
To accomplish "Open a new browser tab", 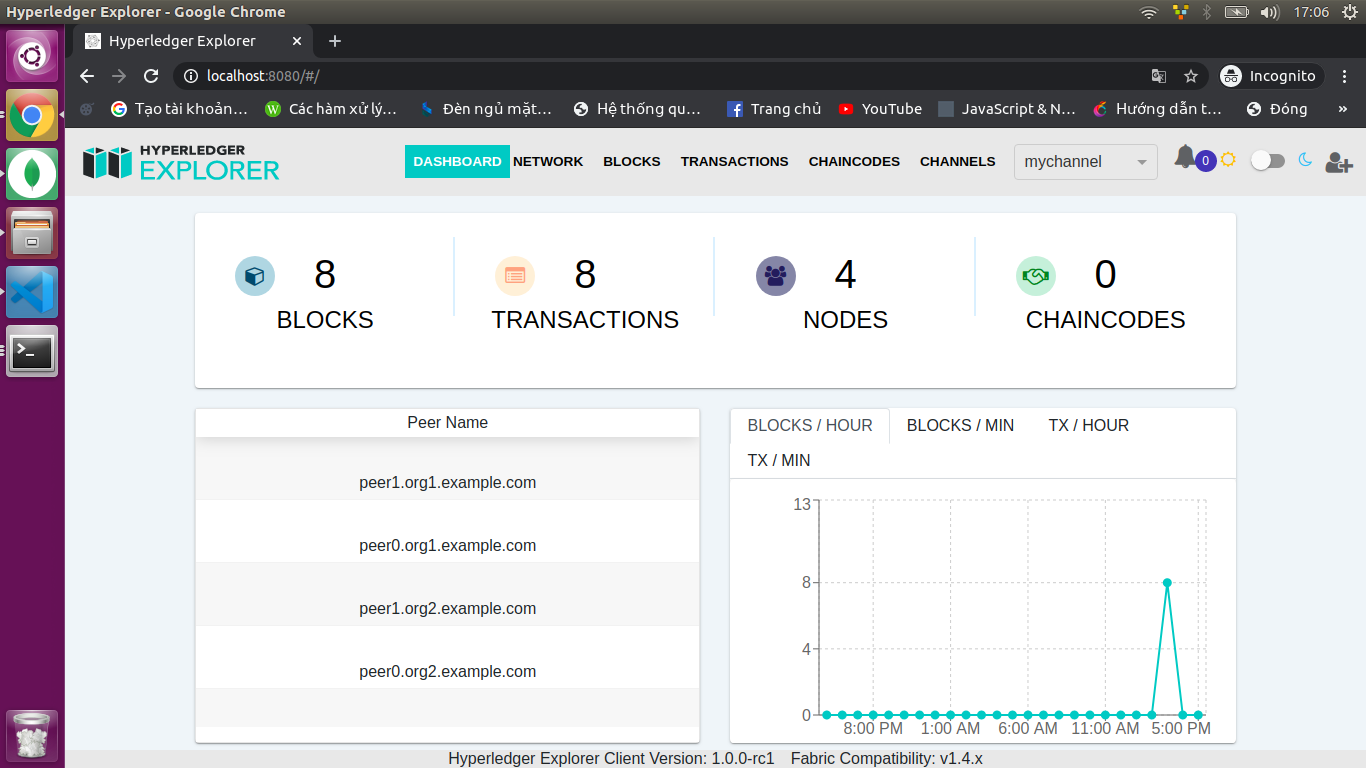I will [335, 41].
